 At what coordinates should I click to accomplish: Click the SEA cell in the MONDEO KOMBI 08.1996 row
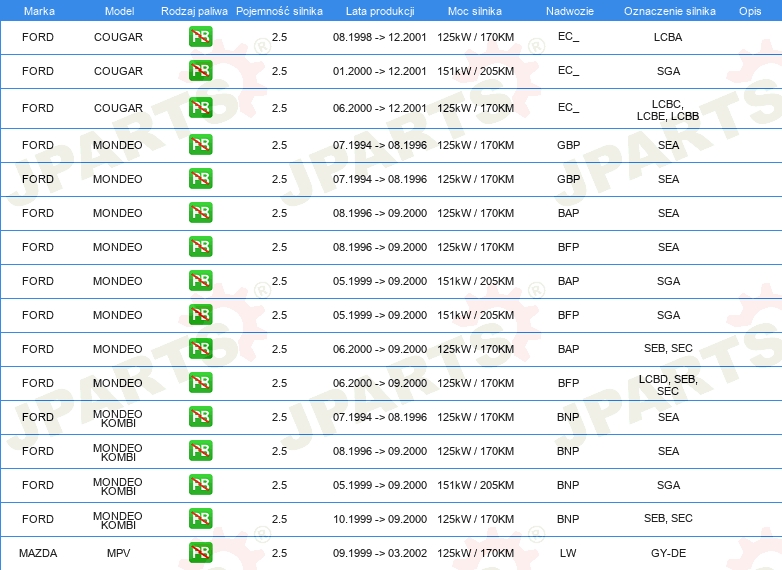coord(668,451)
